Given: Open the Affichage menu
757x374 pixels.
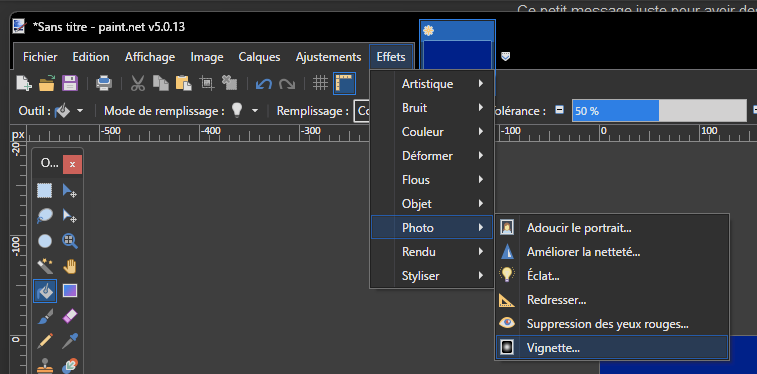Looking at the screenshot, I should pyautogui.click(x=150, y=57).
